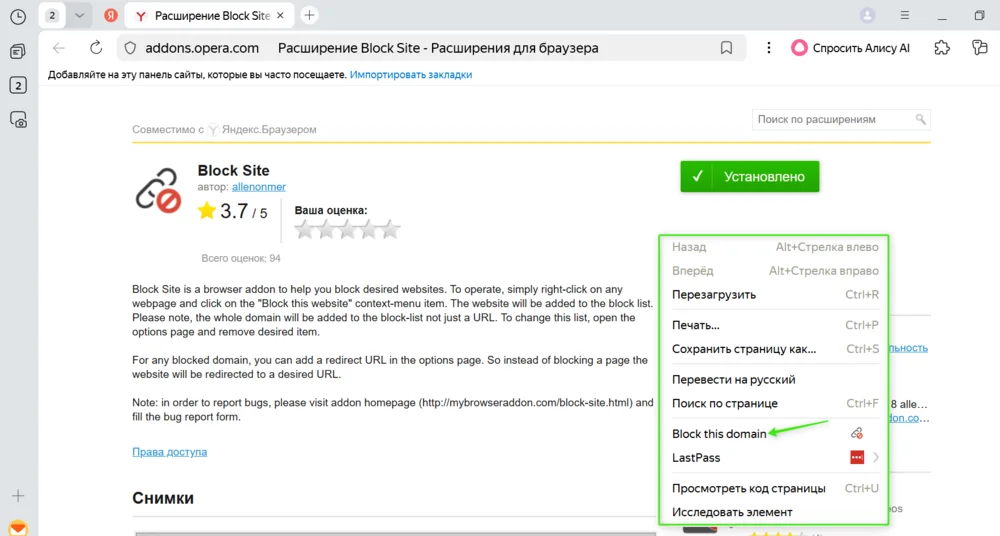Open the extensions puzzle icon
1000x536 pixels.
pos(941,48)
